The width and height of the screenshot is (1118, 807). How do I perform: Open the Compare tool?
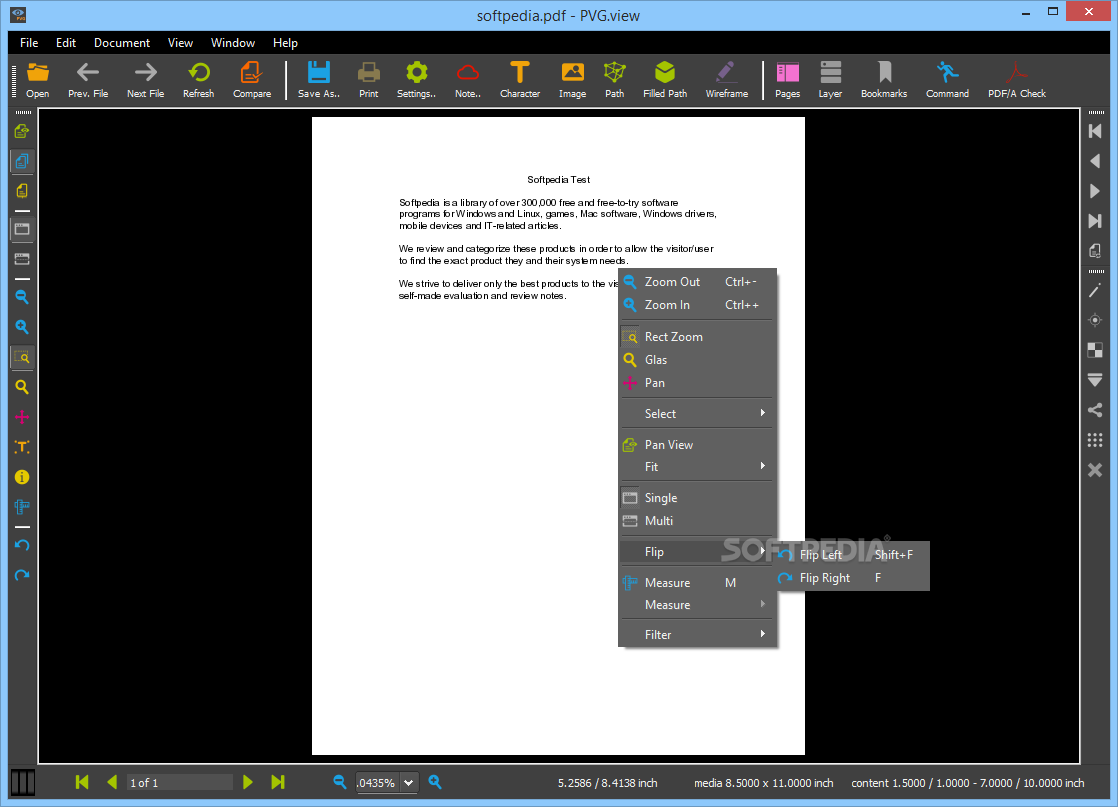point(252,80)
